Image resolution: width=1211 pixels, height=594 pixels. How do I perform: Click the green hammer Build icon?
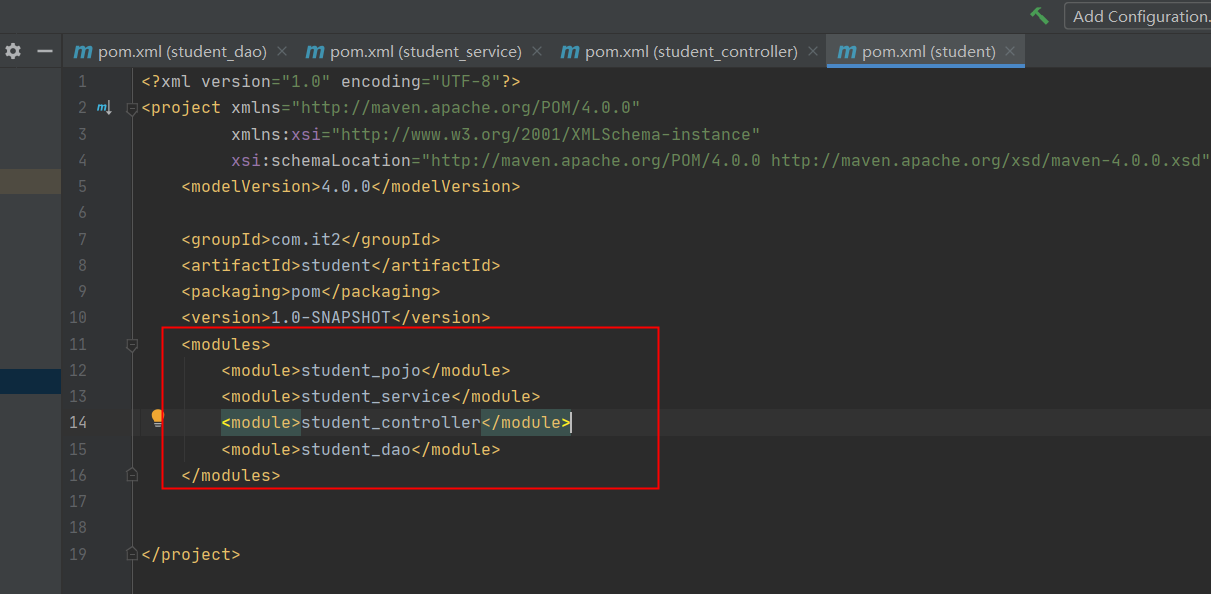coord(1040,16)
